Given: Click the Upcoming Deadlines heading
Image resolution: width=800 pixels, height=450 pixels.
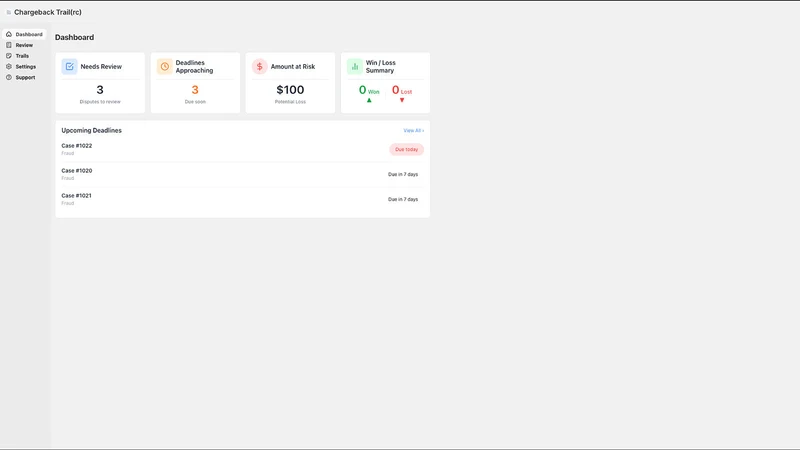Looking at the screenshot, I should tap(91, 131).
